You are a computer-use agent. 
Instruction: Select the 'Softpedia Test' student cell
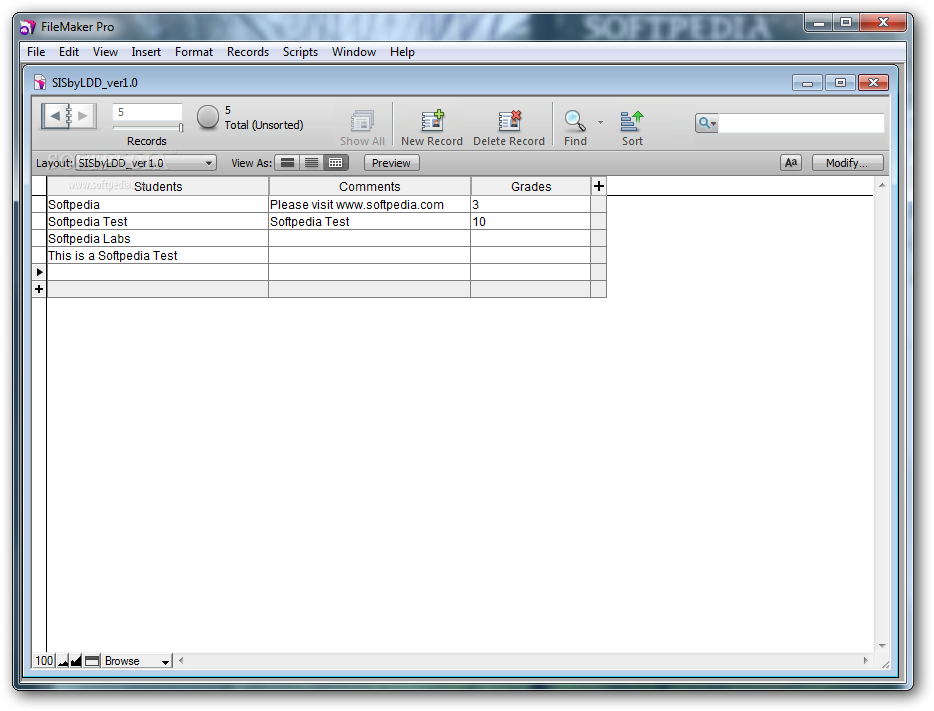click(x=158, y=222)
